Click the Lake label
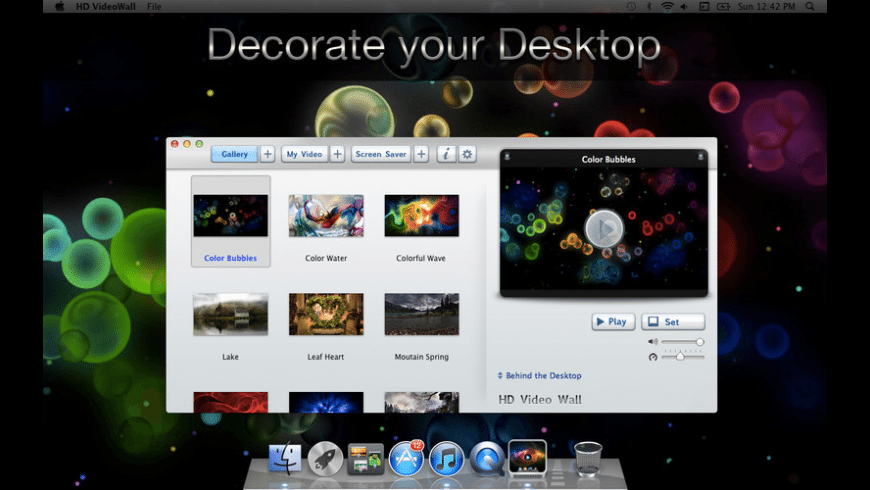Image resolution: width=870 pixels, height=490 pixels. (x=230, y=357)
